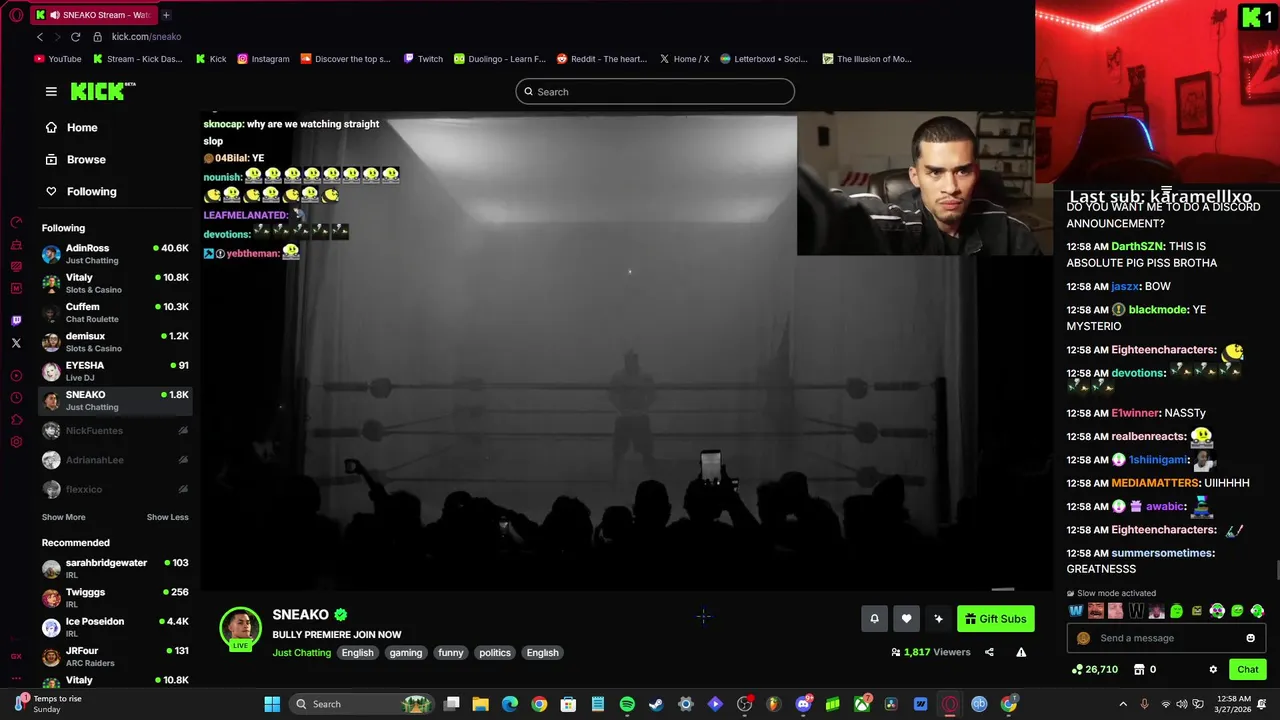Open chat settings gear

pos(1213,669)
